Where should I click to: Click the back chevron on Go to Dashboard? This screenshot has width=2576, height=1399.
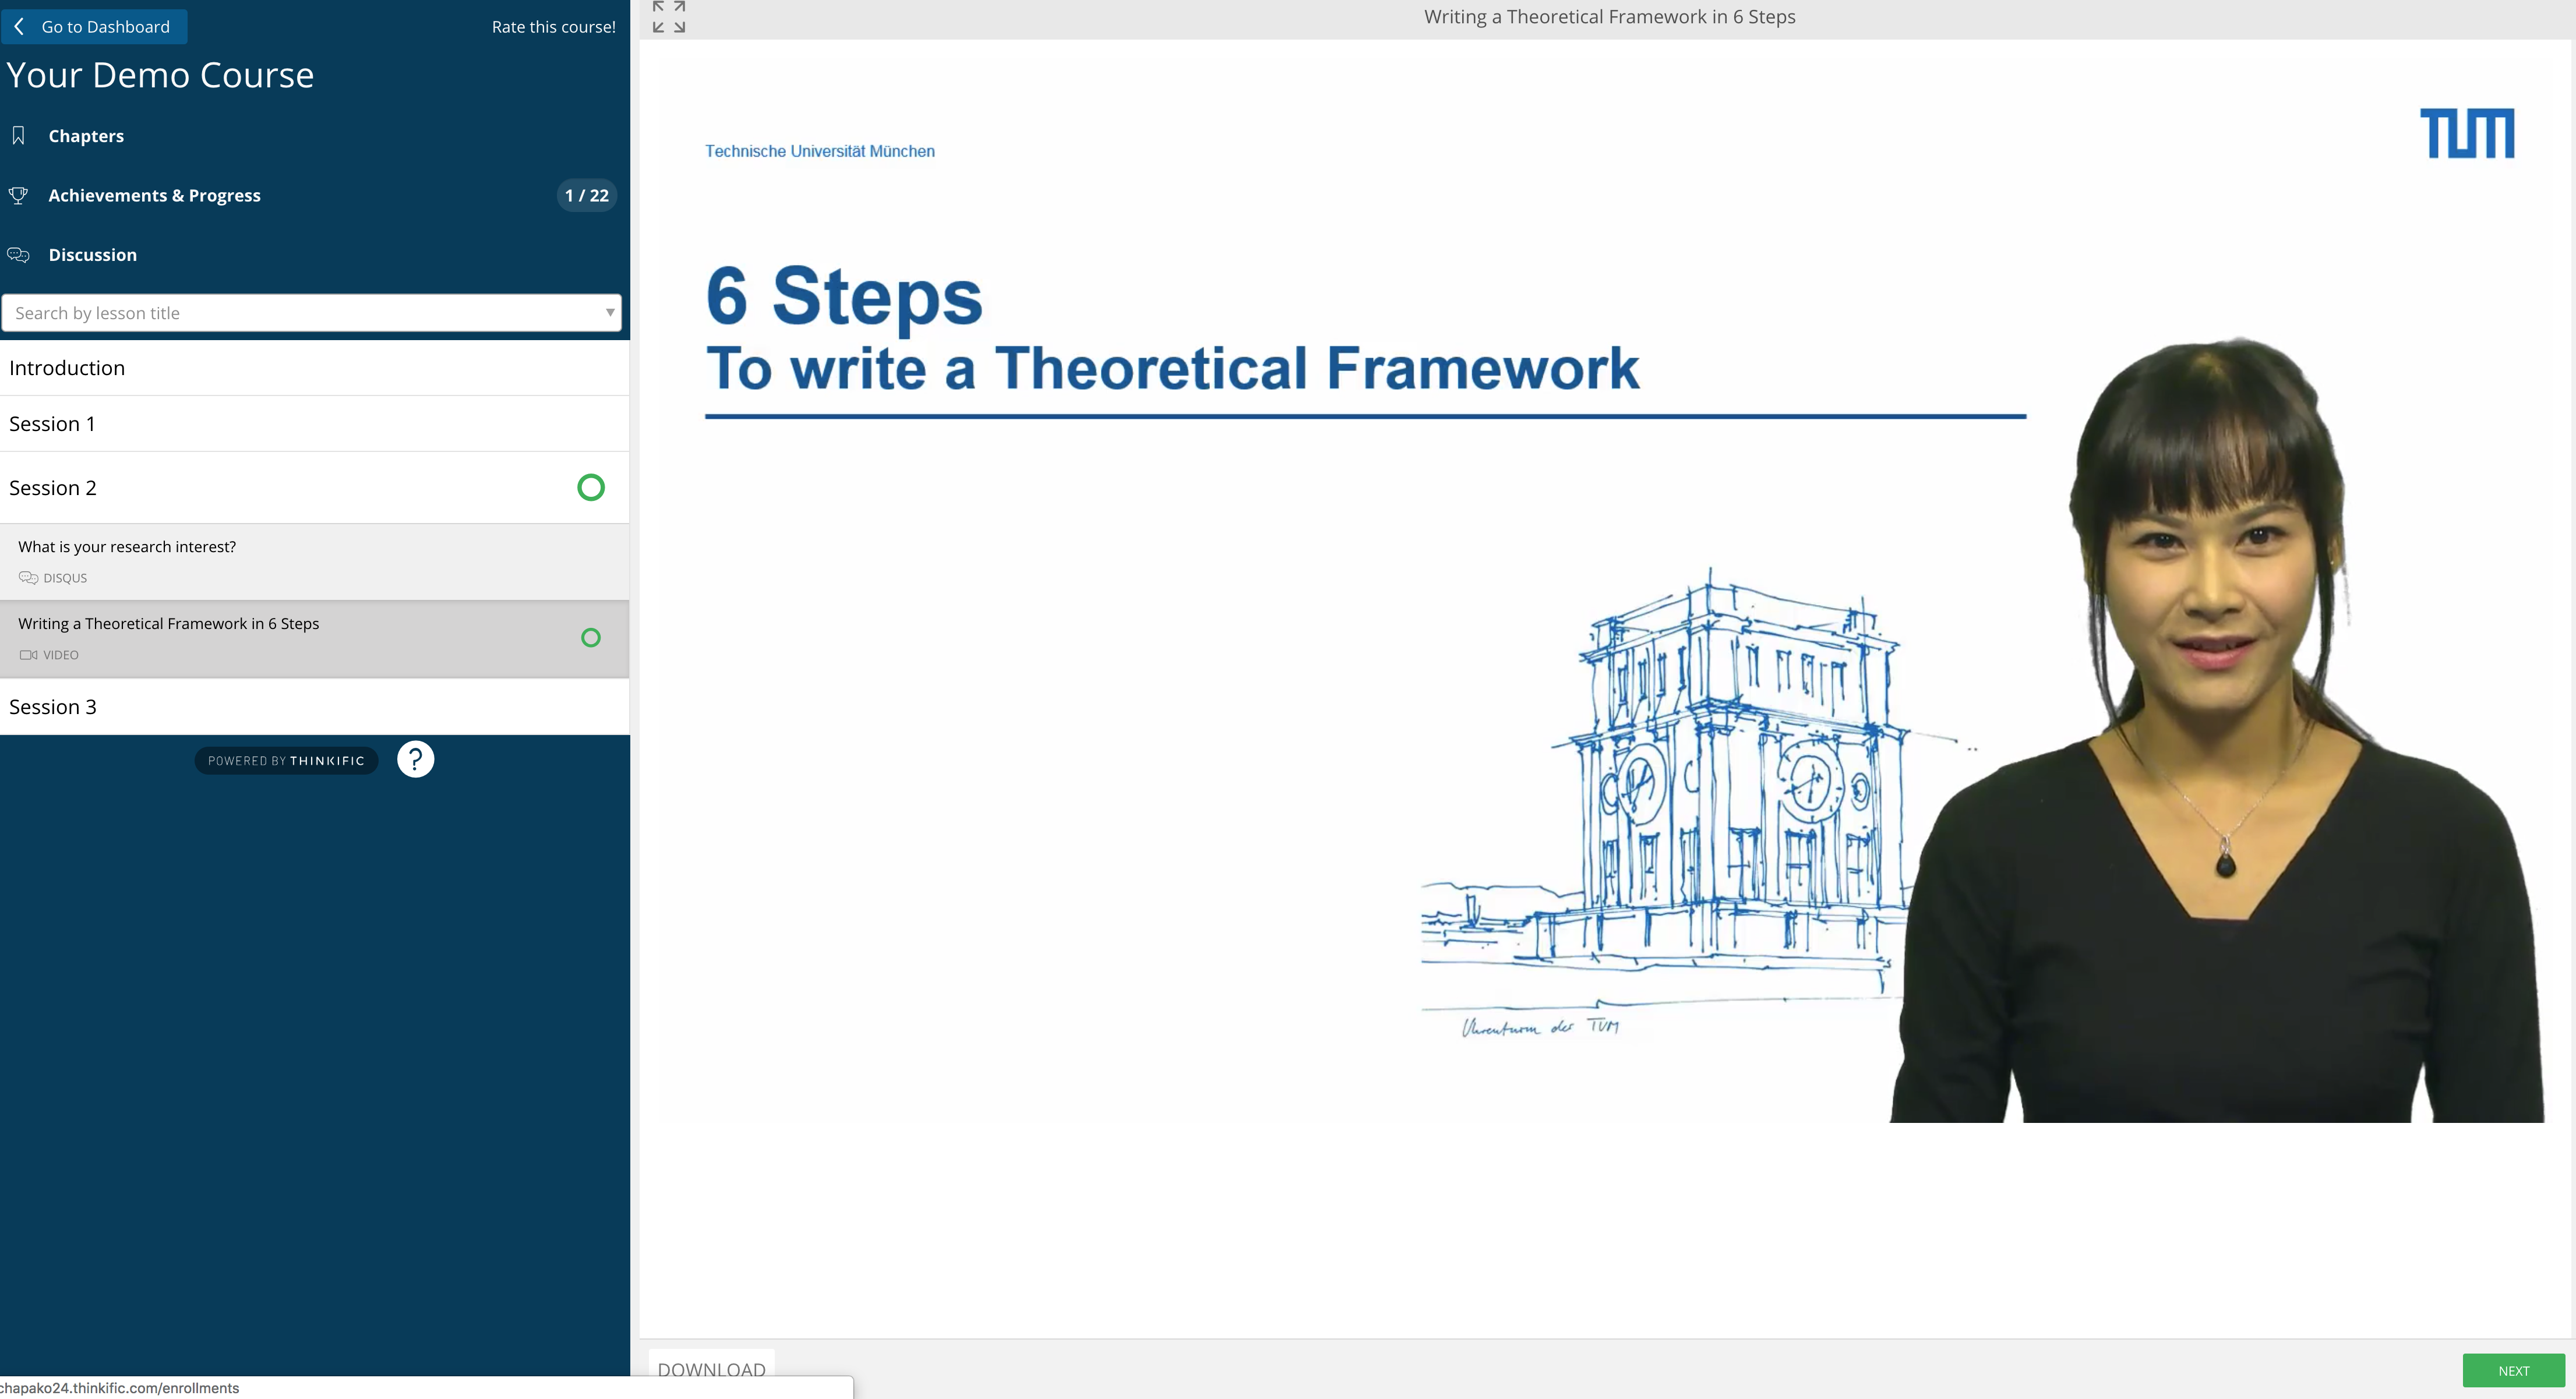coord(19,27)
